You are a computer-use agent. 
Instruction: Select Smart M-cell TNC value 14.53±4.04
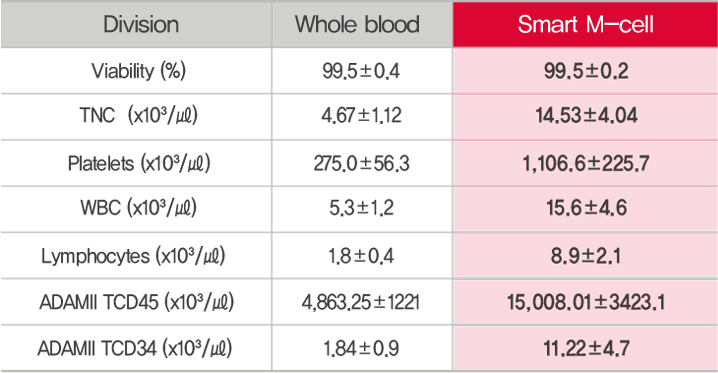[586, 115]
